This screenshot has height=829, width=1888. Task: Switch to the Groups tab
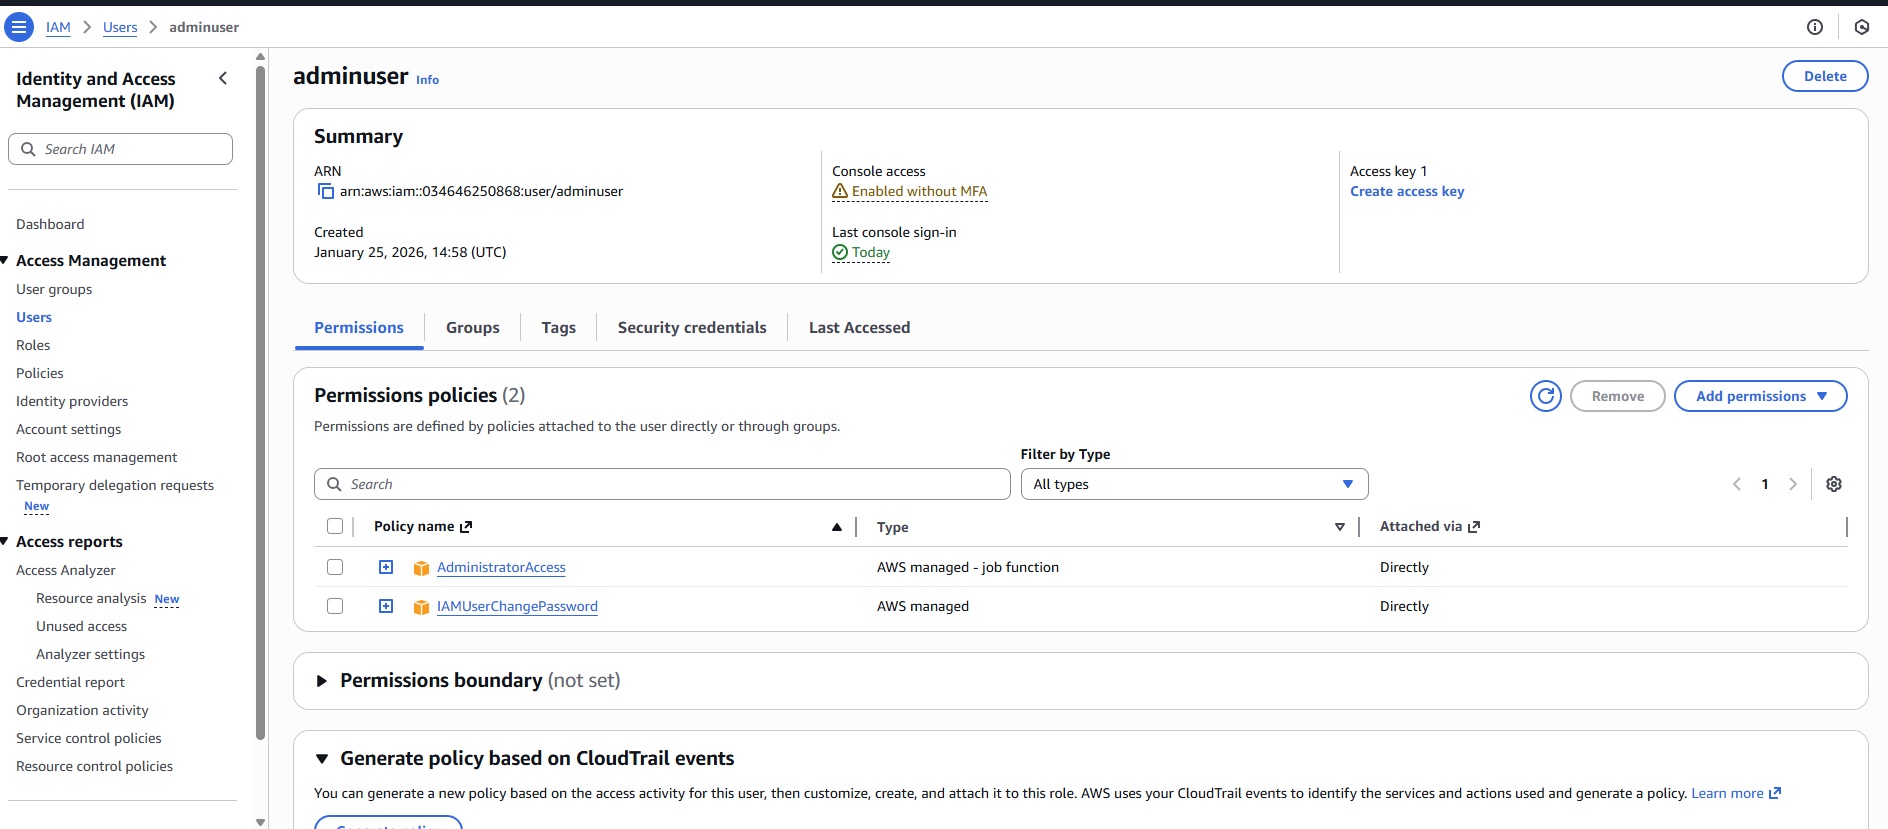click(x=472, y=327)
